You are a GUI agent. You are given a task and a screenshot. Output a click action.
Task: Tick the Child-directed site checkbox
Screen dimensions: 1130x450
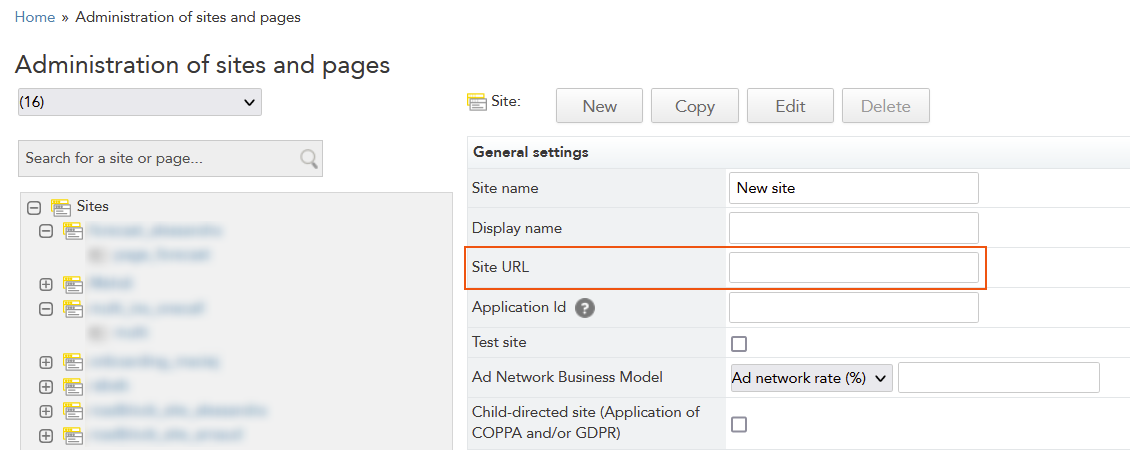coord(739,424)
